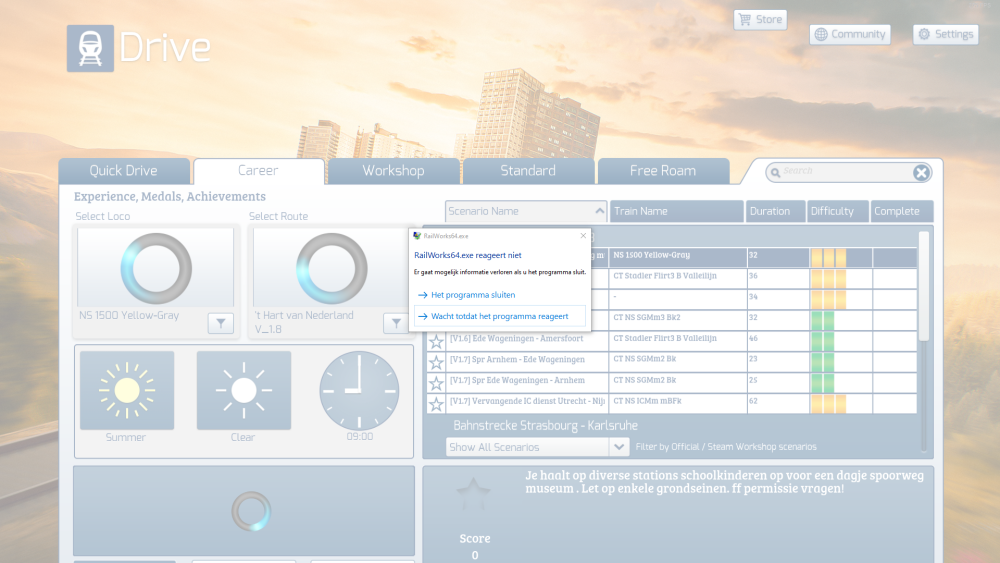Viewport: 1000px width, 563px height.
Task: Toggle favorite star for Vervangende IC dienst Utrecht
Action: [x=436, y=404]
